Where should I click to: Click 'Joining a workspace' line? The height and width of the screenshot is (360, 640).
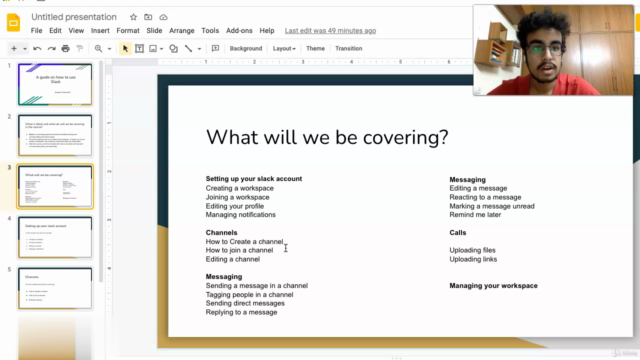[238, 197]
